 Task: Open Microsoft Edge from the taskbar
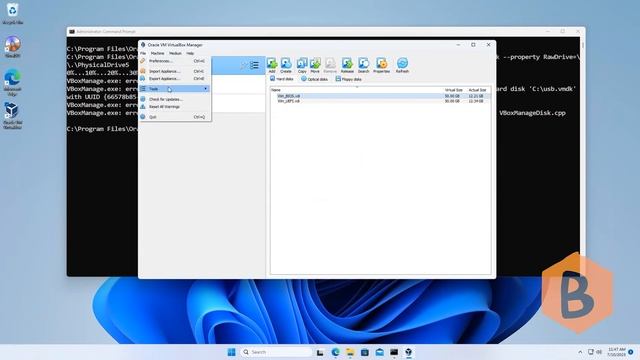(336, 352)
